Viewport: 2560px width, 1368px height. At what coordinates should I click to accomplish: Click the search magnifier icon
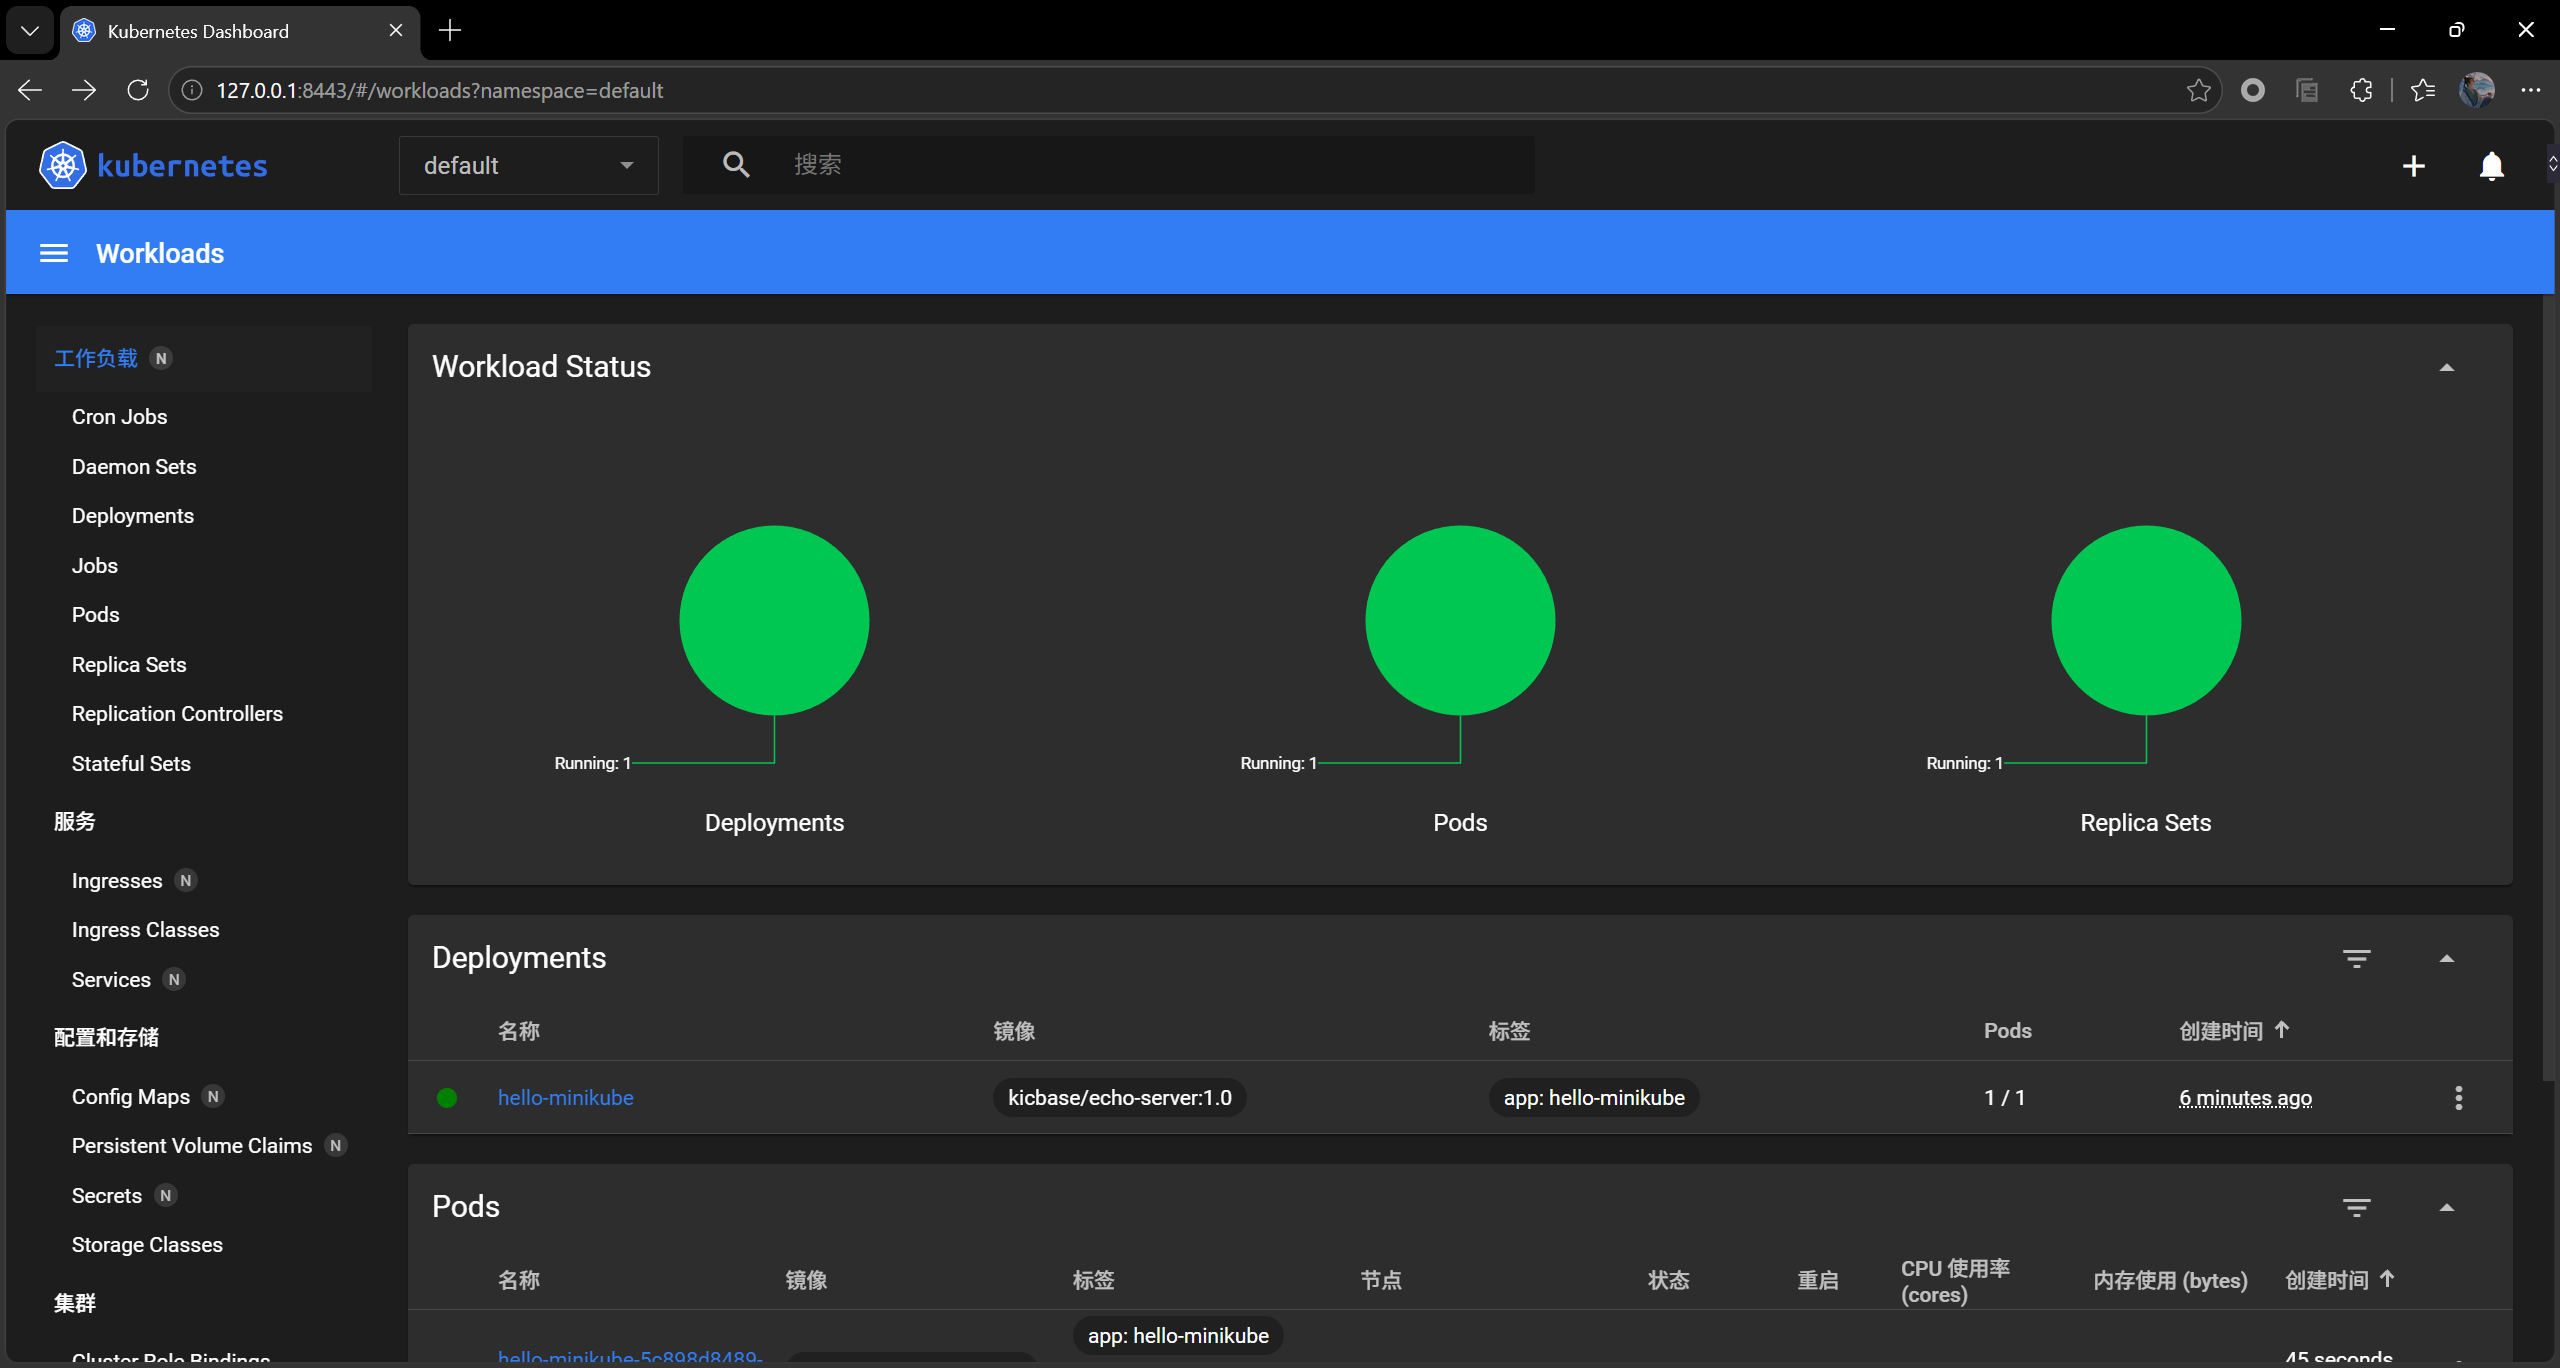pyautogui.click(x=736, y=165)
